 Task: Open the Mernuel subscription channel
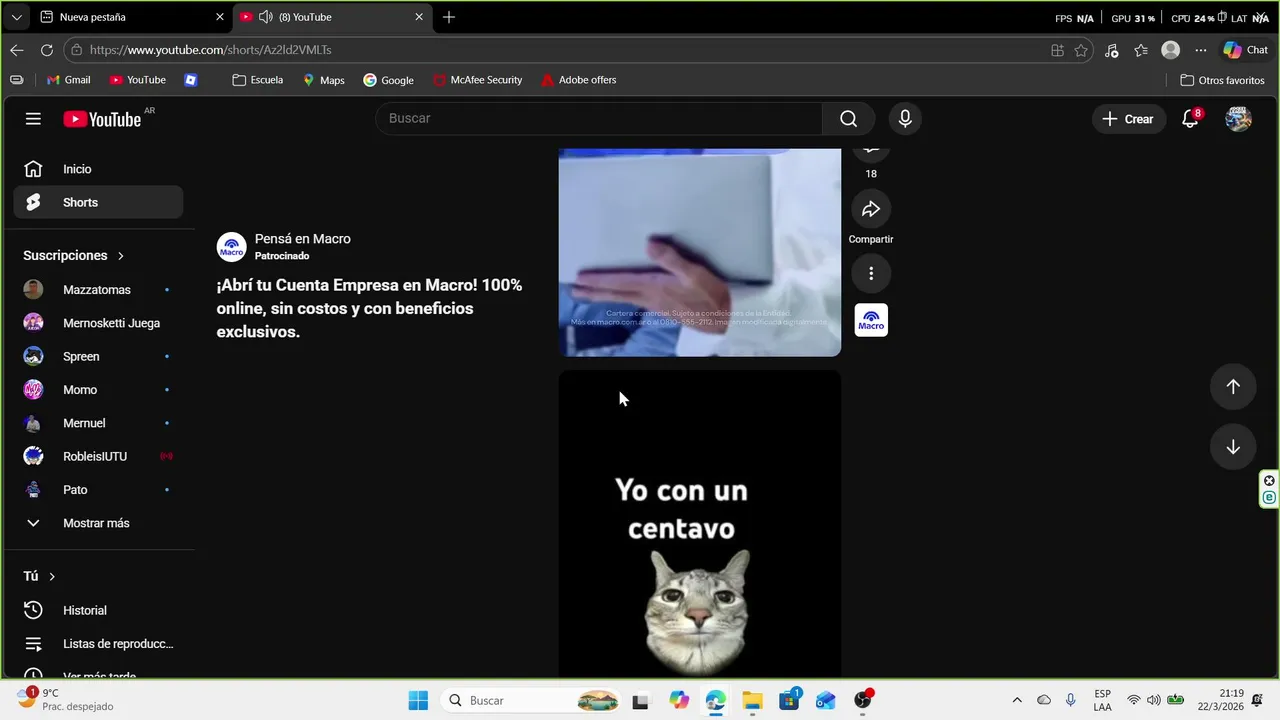pyautogui.click(x=98, y=423)
